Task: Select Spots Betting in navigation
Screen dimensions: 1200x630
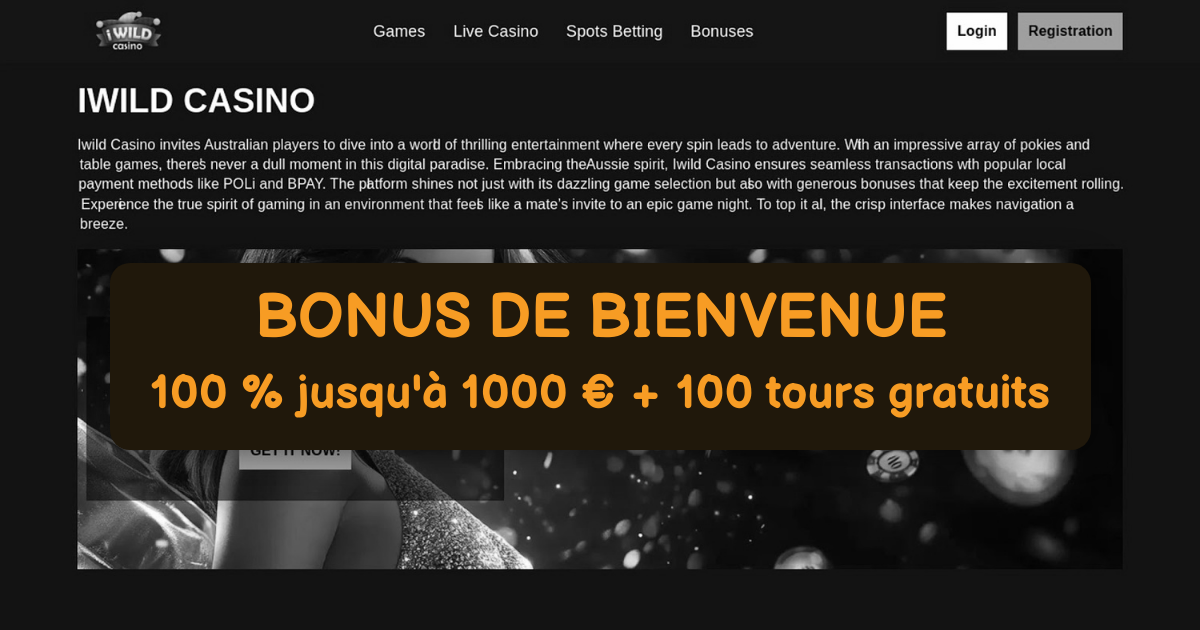Action: point(614,31)
